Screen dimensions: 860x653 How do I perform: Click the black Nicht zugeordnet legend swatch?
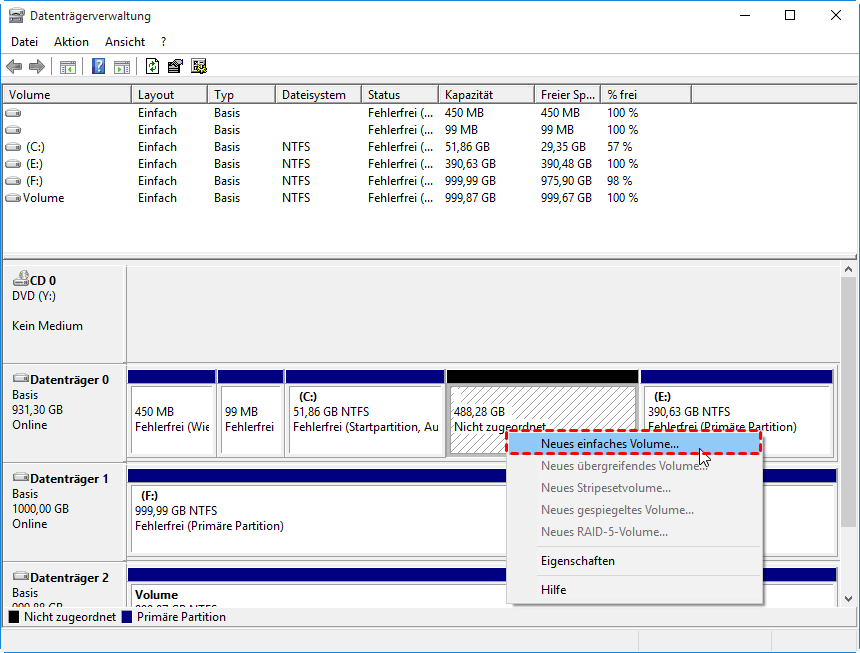14,617
